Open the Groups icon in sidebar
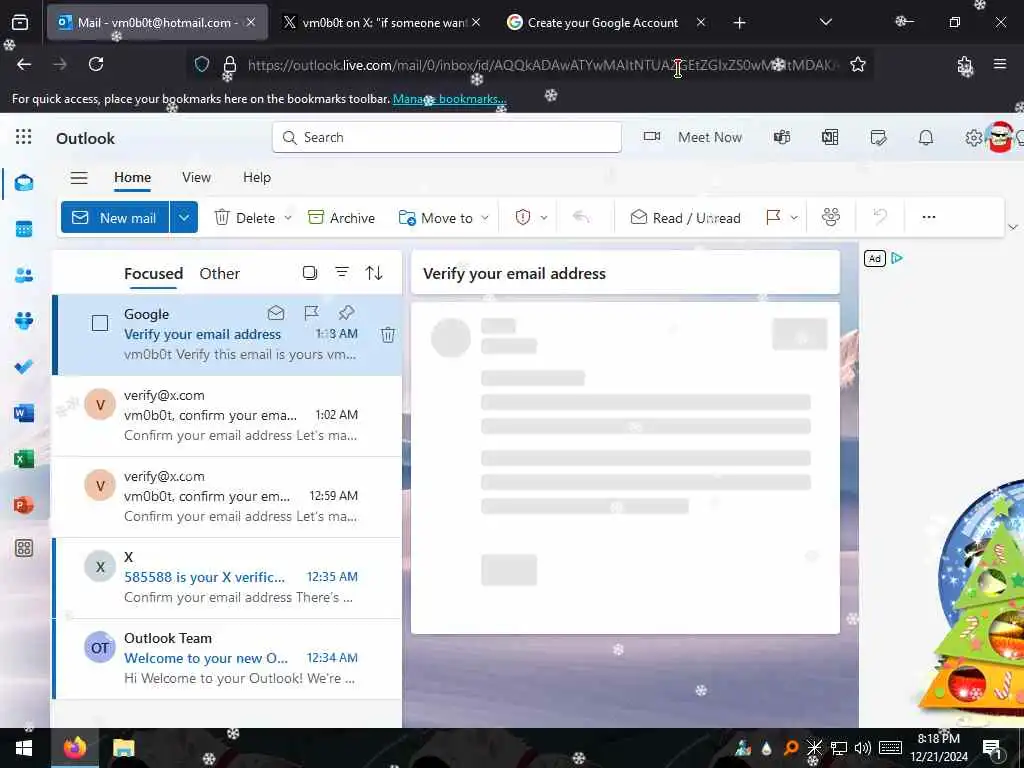The width and height of the screenshot is (1024, 768). click(x=24, y=321)
